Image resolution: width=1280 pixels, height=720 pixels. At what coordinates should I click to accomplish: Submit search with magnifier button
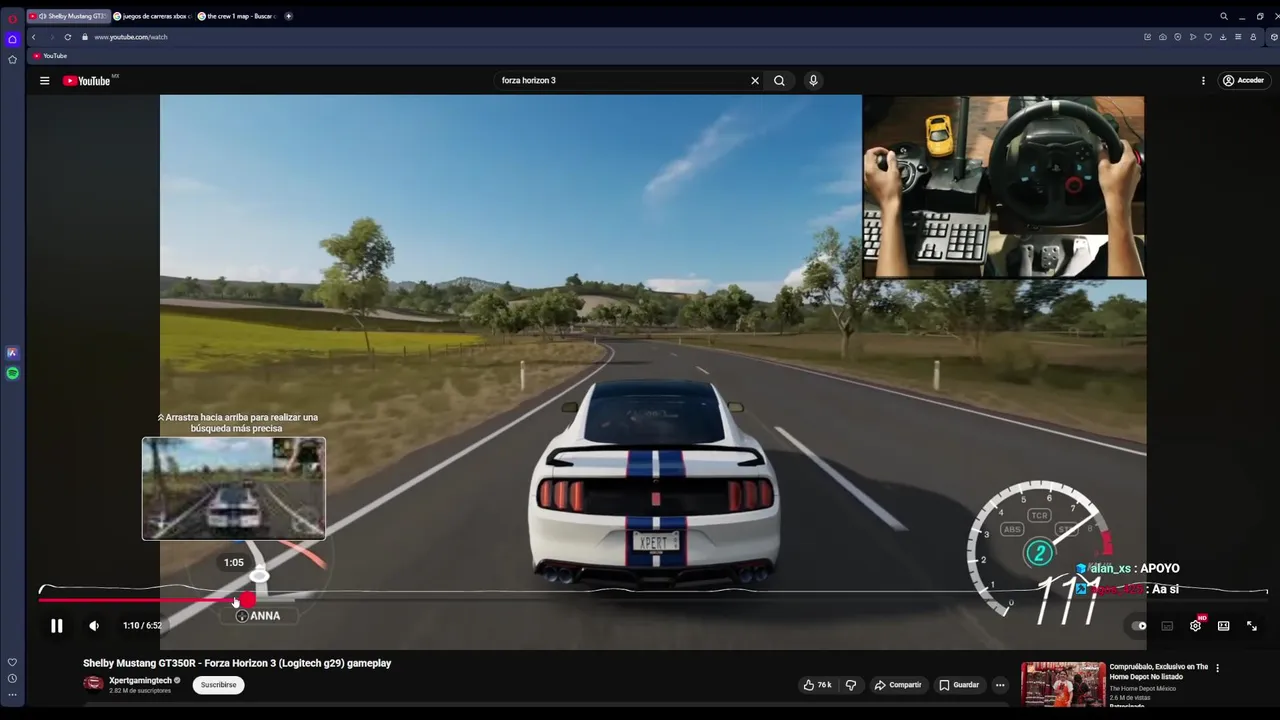tap(779, 81)
